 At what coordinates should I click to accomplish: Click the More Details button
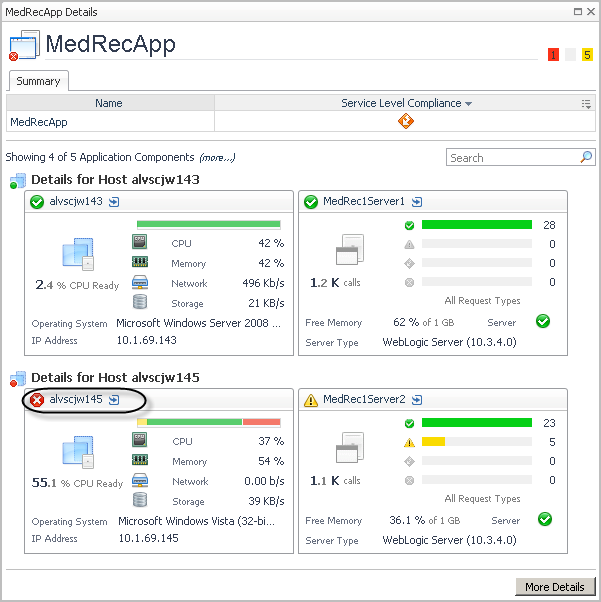[555, 587]
